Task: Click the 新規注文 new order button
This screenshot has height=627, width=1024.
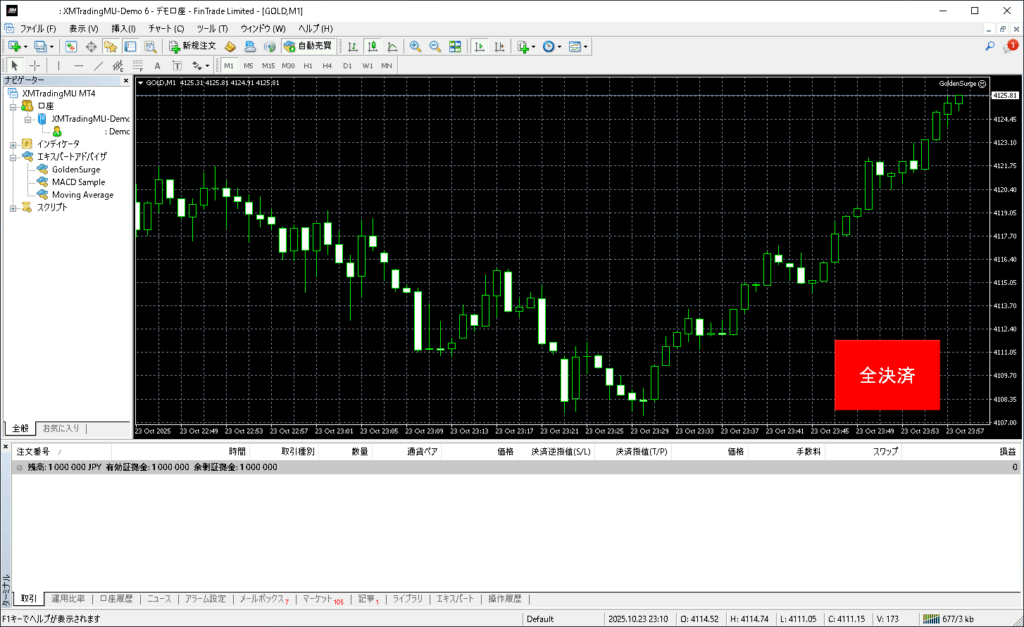Action: [x=191, y=46]
